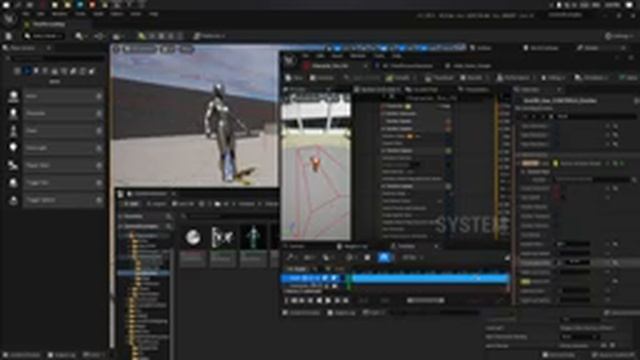
Task: Open the Perspective view dropdown in the level viewport
Action: 140,49
